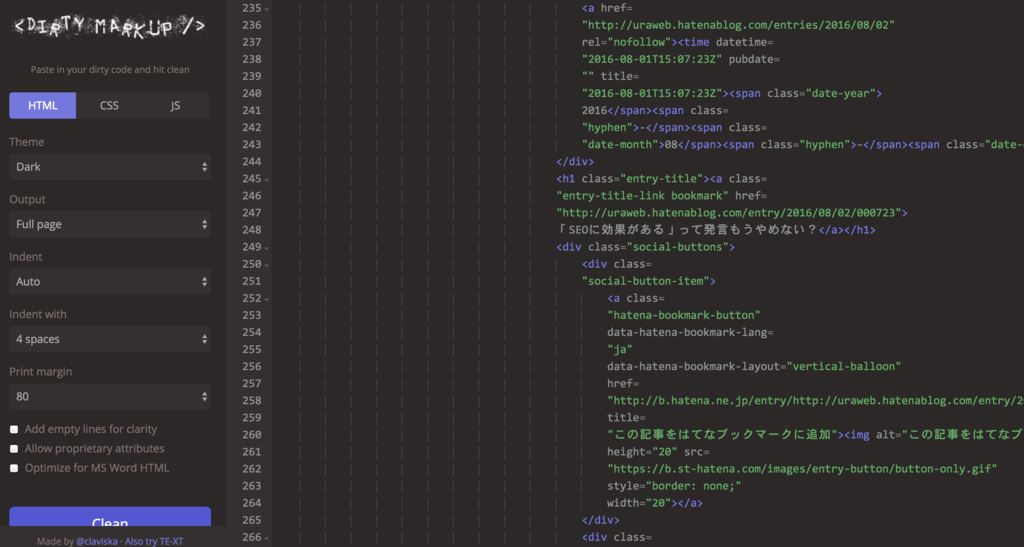Click the "vertical-balloon" attribute value
Screen dimensions: 1024x547
pos(844,366)
